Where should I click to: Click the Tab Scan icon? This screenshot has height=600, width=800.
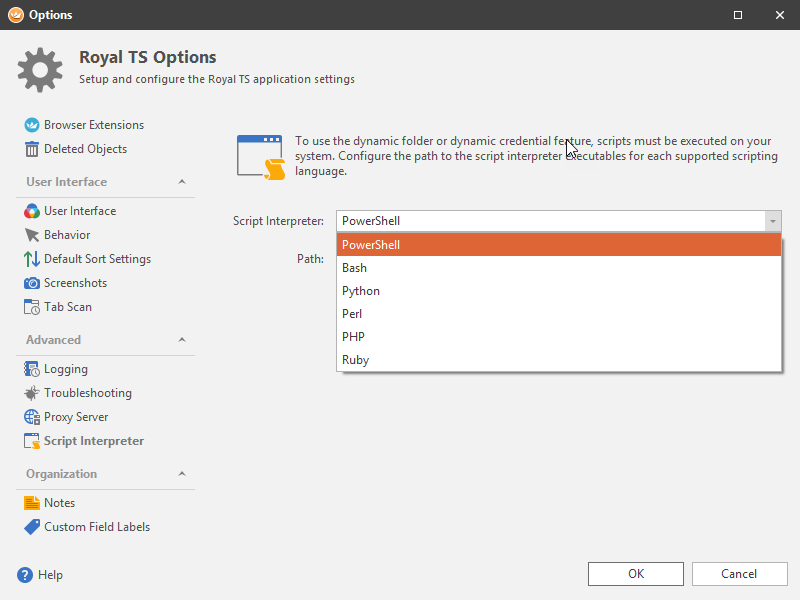tap(32, 307)
